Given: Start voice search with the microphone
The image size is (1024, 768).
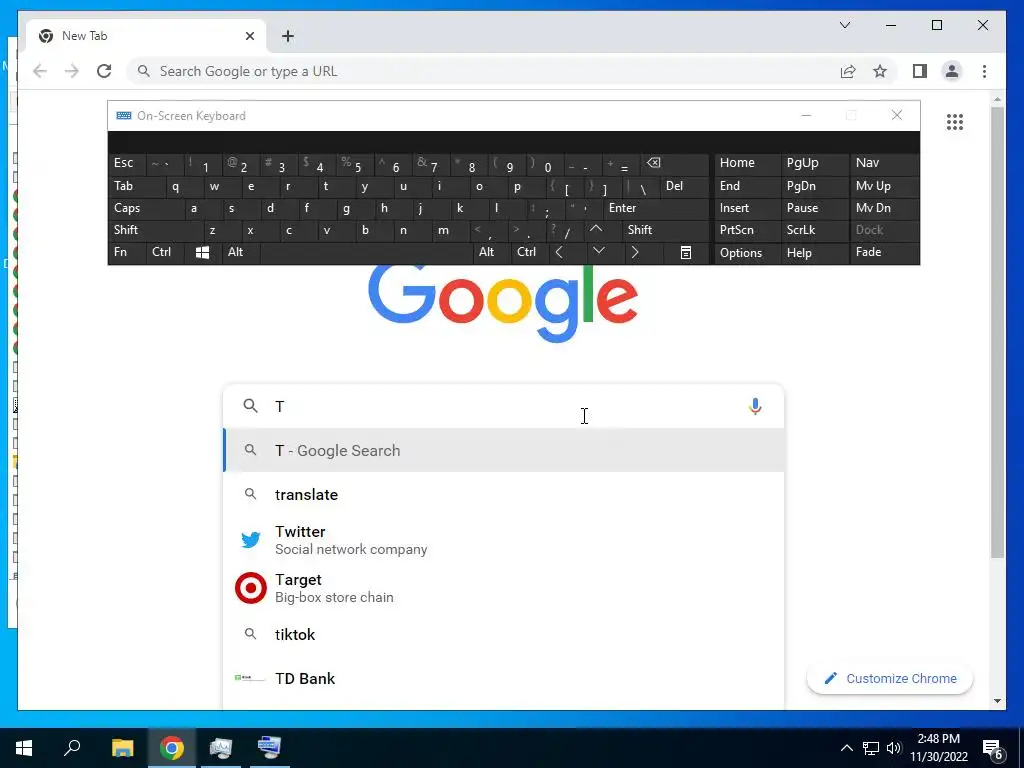Looking at the screenshot, I should pos(755,406).
